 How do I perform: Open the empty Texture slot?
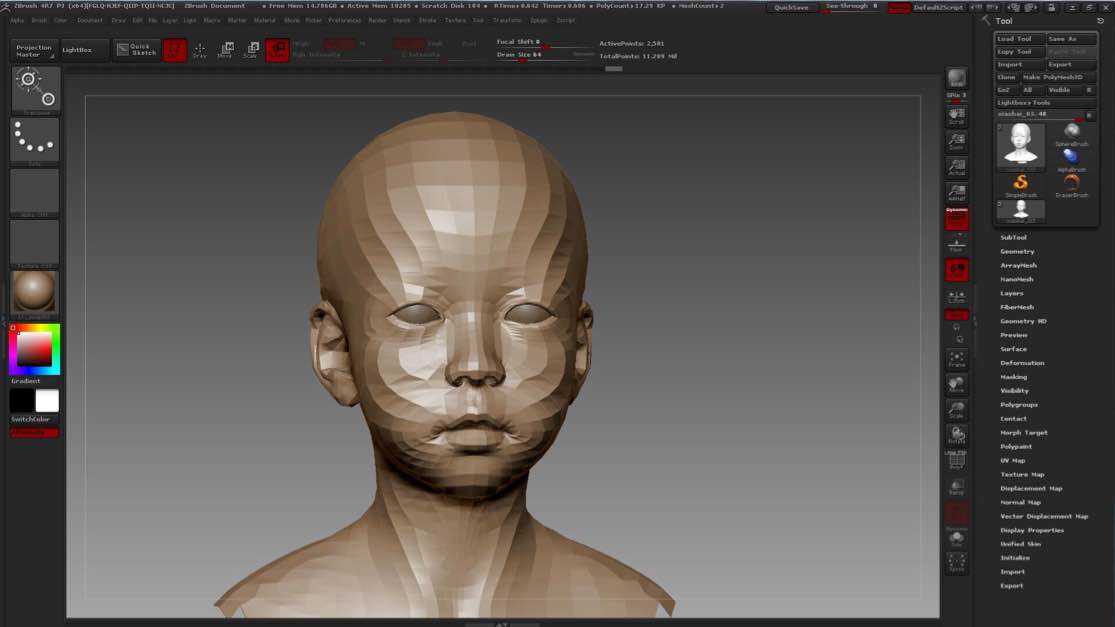[x=35, y=243]
